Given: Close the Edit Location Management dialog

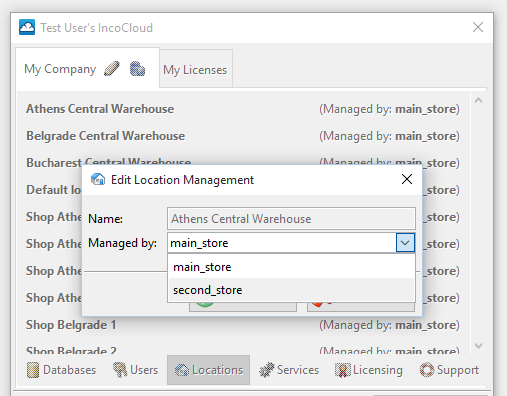Looking at the screenshot, I should coord(407,179).
